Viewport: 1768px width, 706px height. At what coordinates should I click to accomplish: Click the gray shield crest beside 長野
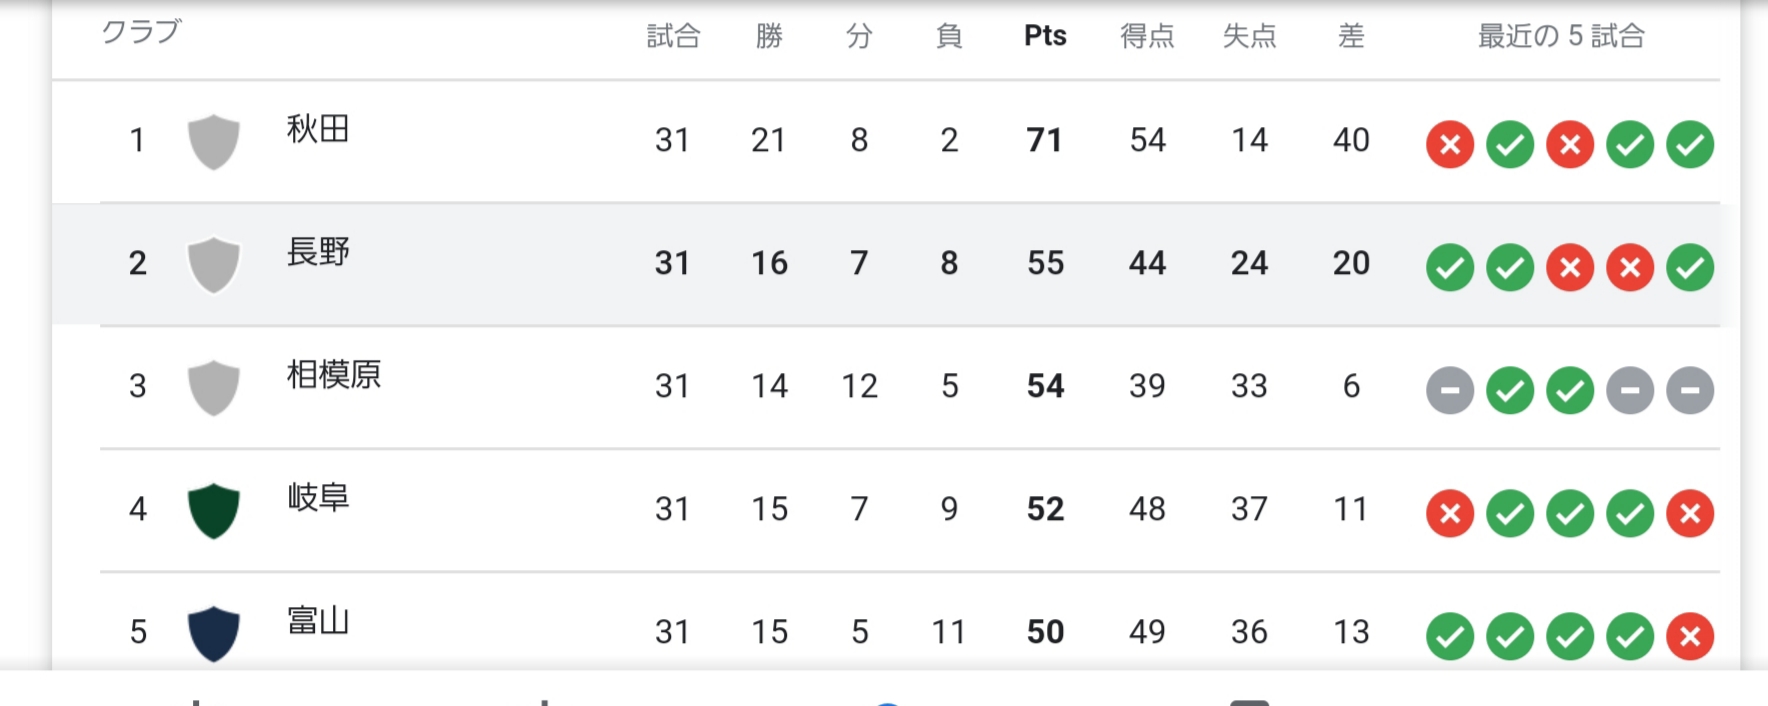213,264
